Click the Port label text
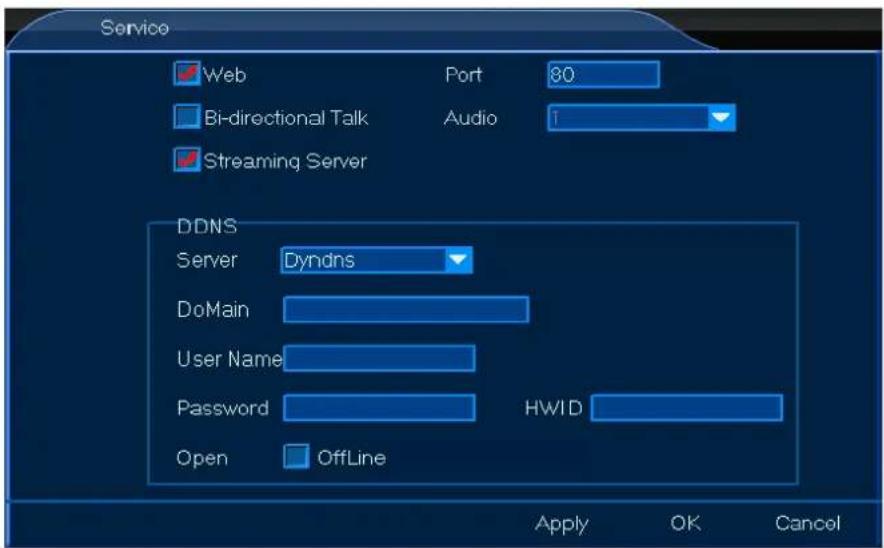Image resolution: width=884 pixels, height=548 pixels. pos(463,75)
